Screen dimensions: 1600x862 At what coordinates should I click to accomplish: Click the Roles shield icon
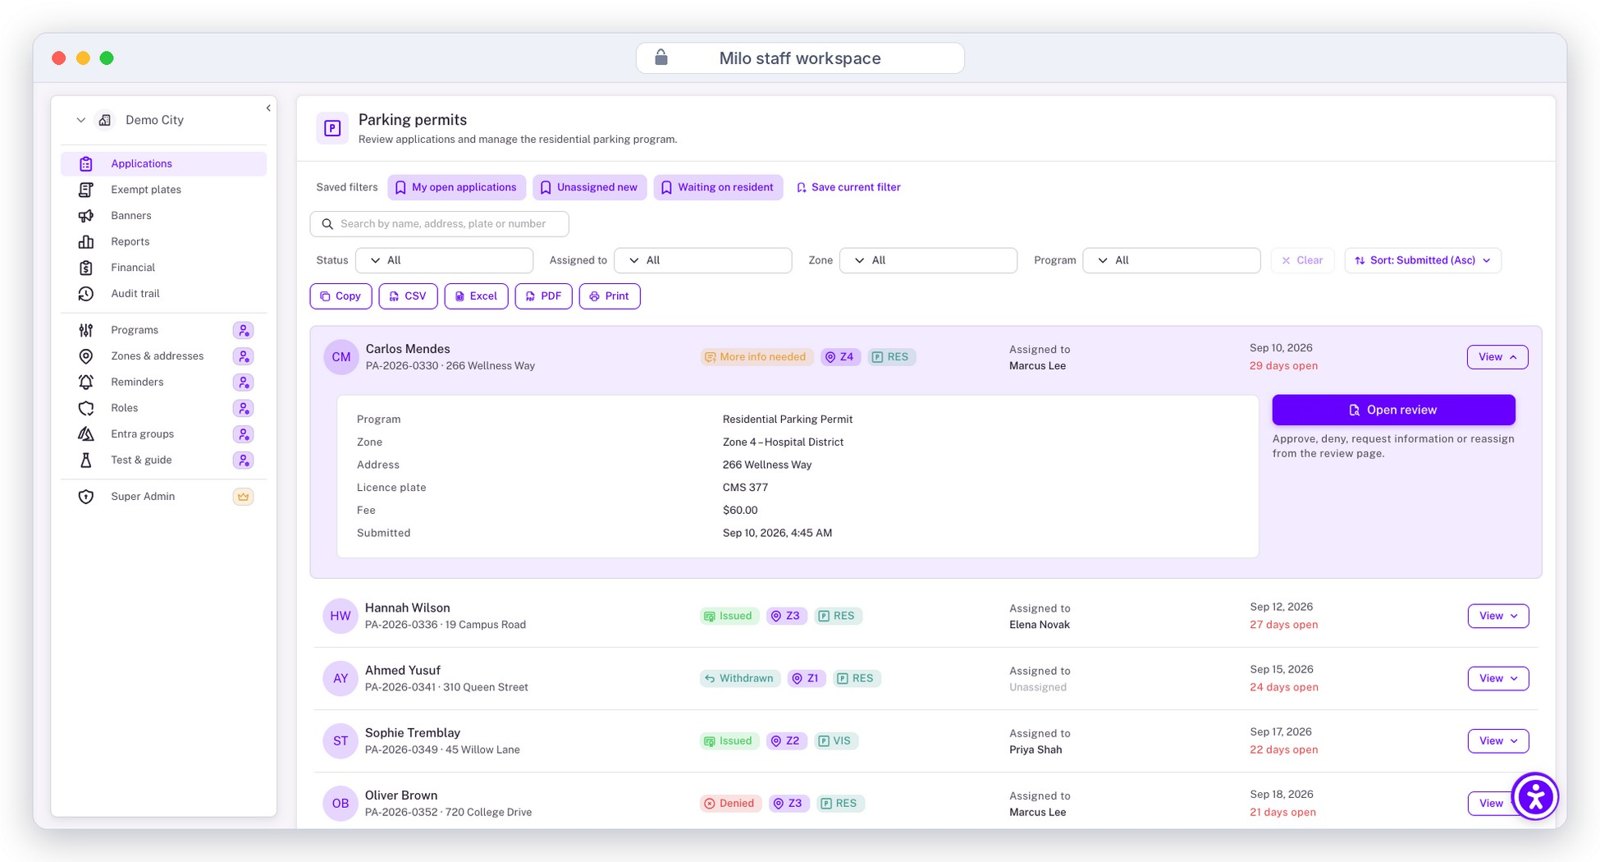[x=86, y=408]
